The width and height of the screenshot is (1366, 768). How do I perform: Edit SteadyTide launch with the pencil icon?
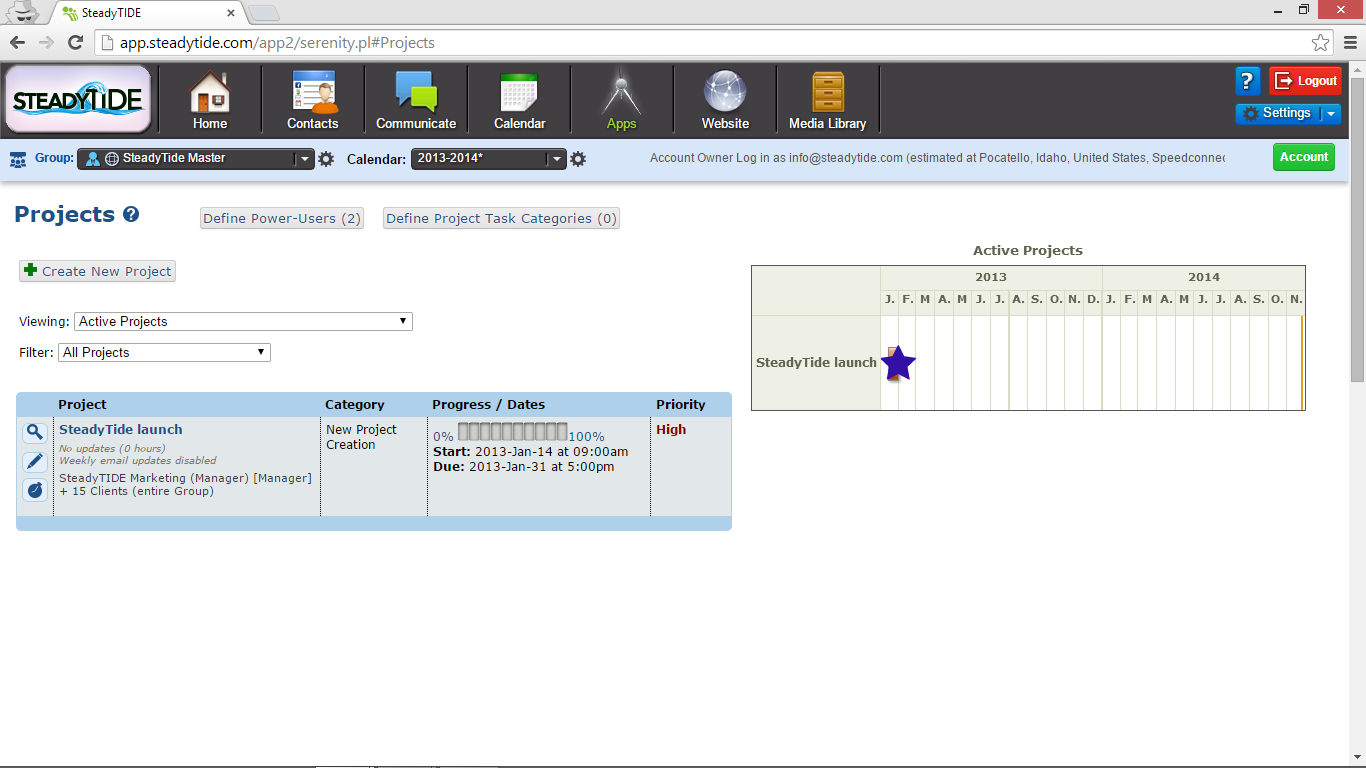coord(35,461)
